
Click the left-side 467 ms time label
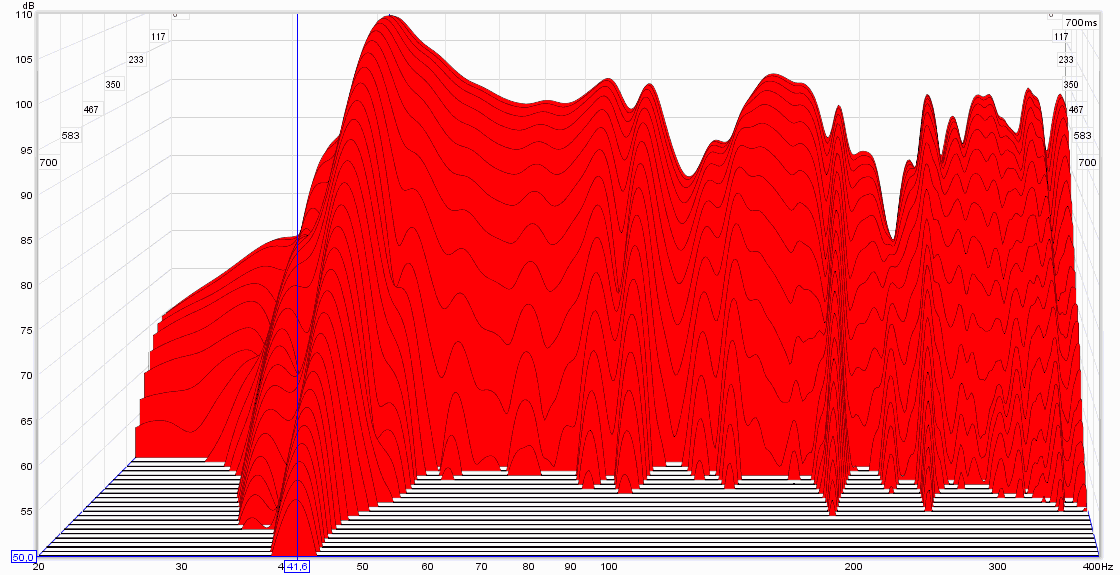pyautogui.click(x=91, y=109)
